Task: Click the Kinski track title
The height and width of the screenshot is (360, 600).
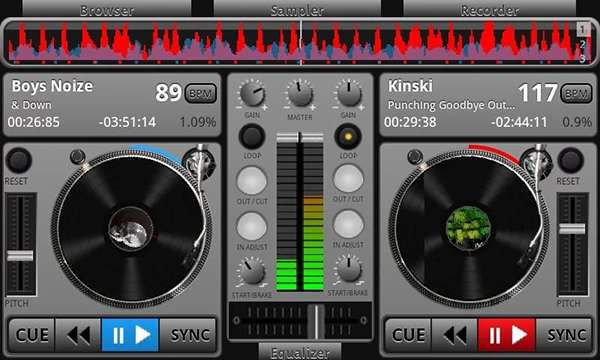Action: point(410,86)
